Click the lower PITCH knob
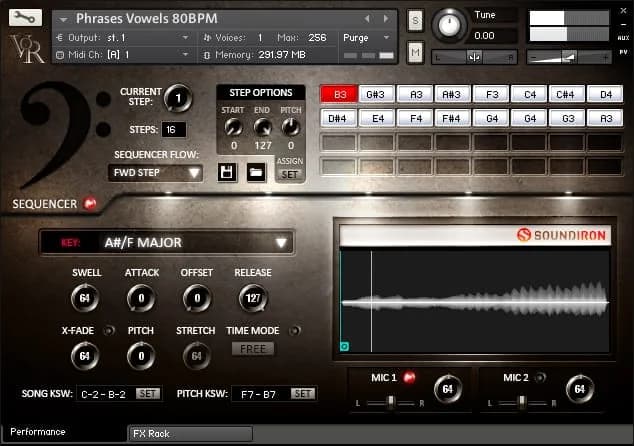This screenshot has height=446, width=634. point(141,356)
